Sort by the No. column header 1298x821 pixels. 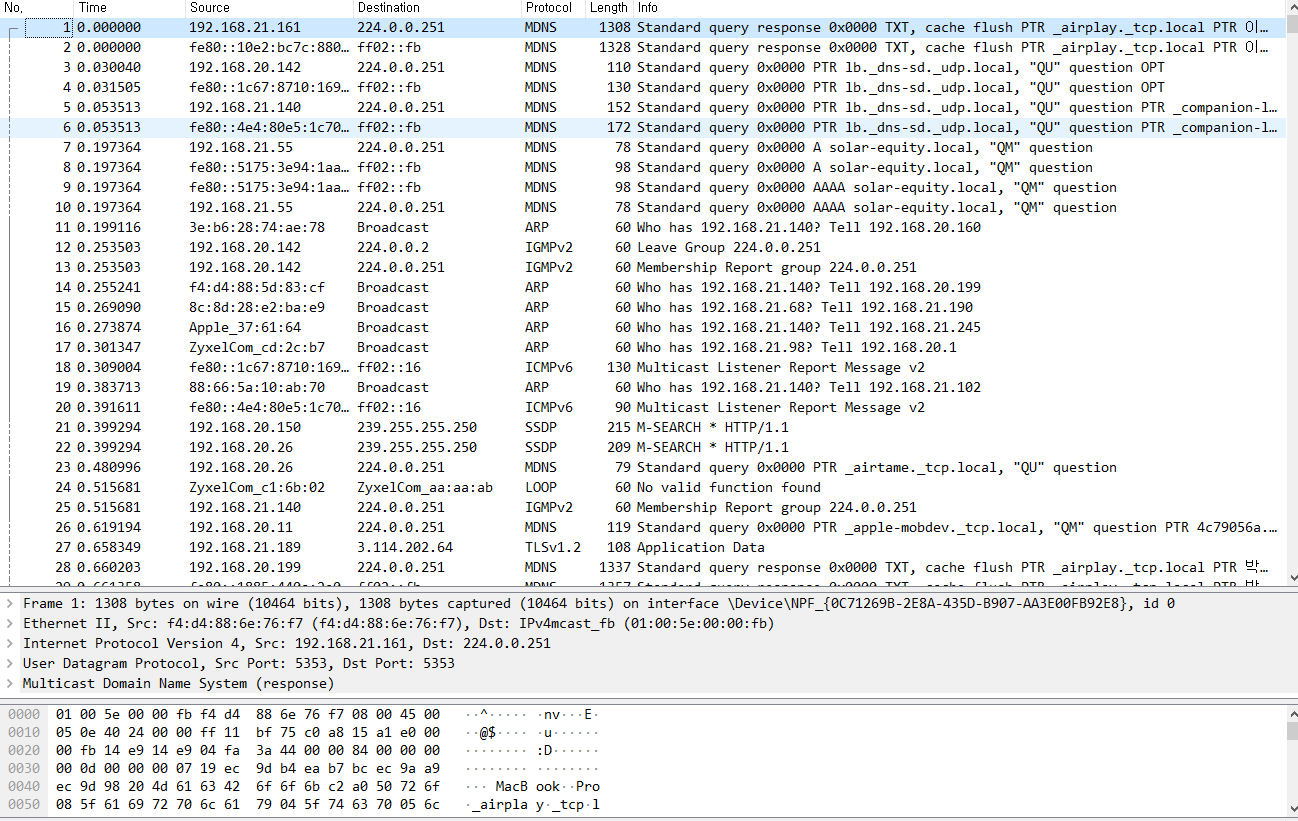click(x=36, y=7)
